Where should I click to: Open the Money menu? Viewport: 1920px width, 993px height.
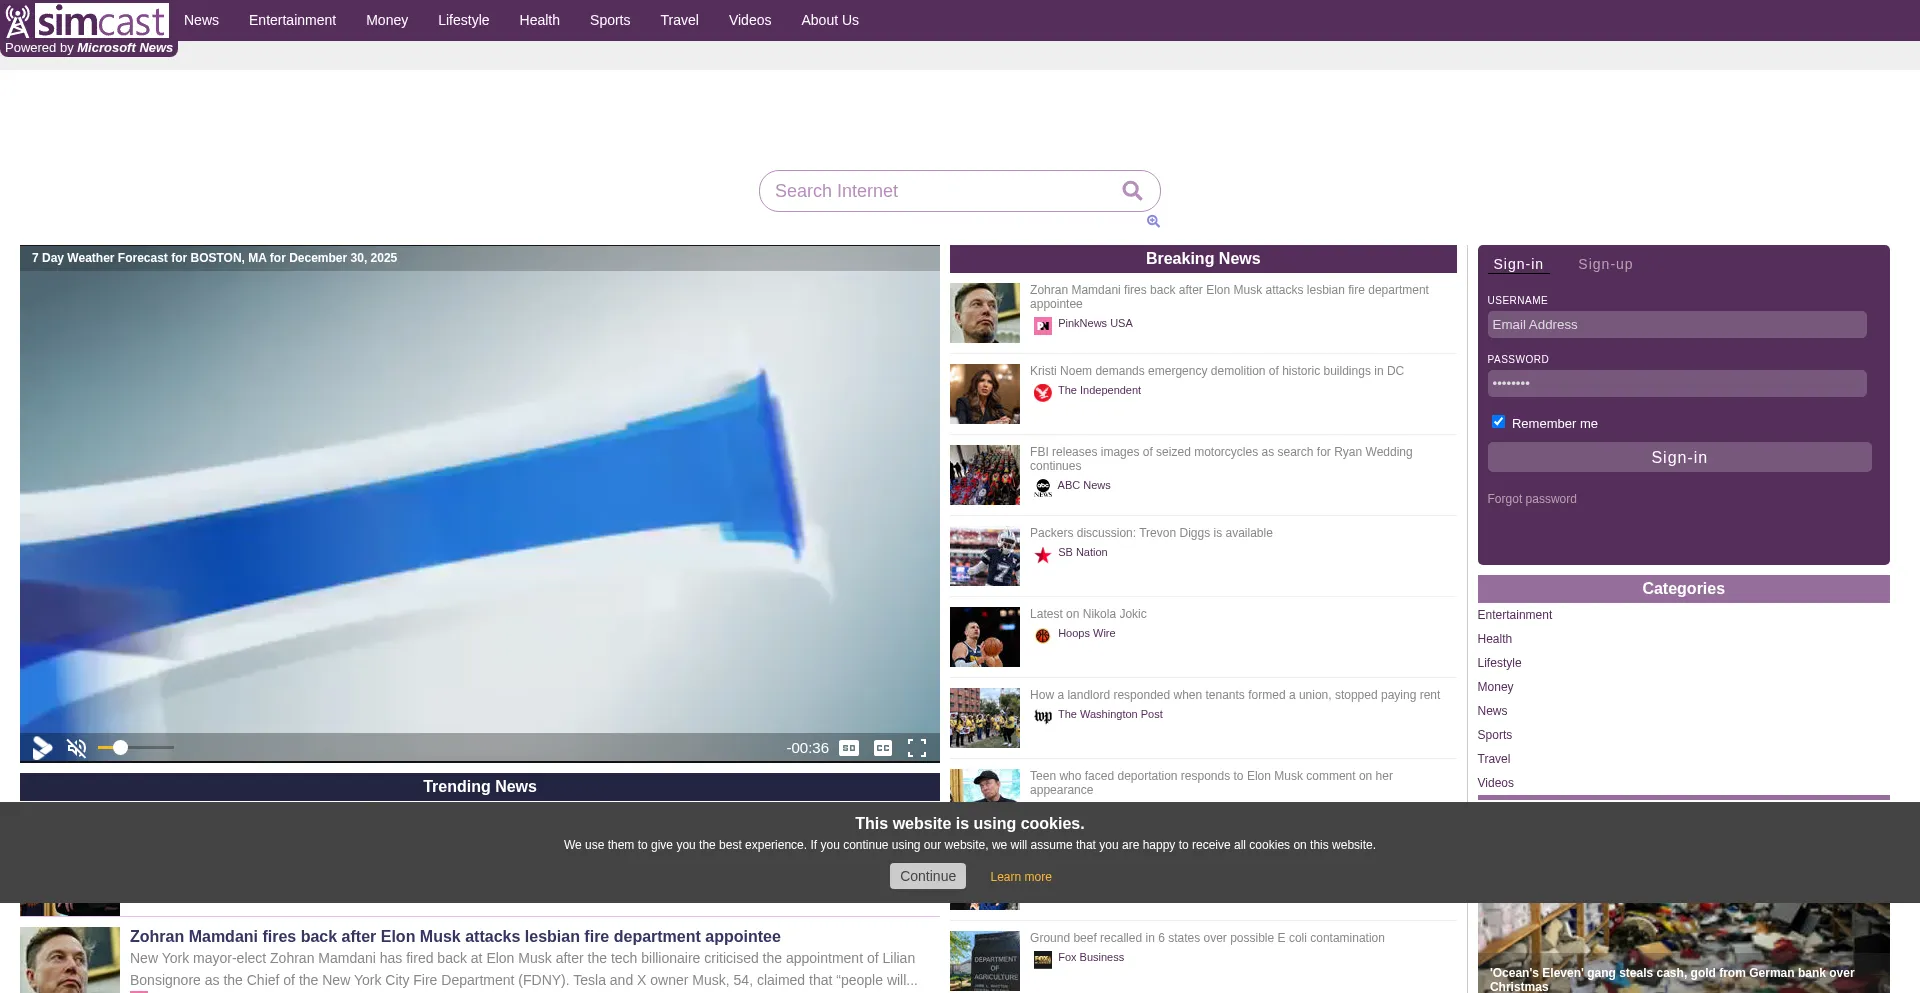[x=387, y=20]
